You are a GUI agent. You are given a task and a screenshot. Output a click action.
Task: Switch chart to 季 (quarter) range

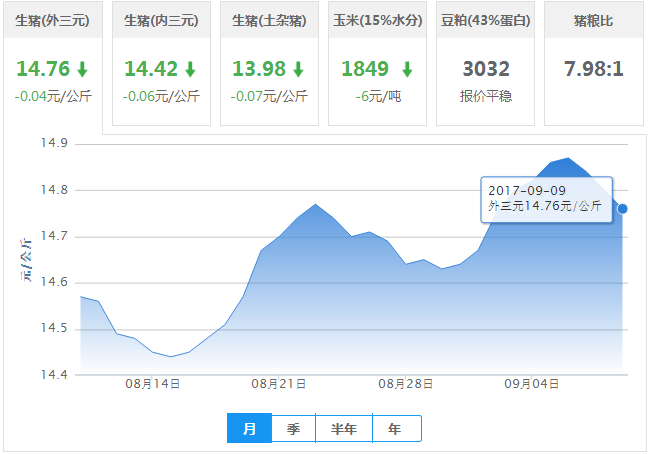294,429
